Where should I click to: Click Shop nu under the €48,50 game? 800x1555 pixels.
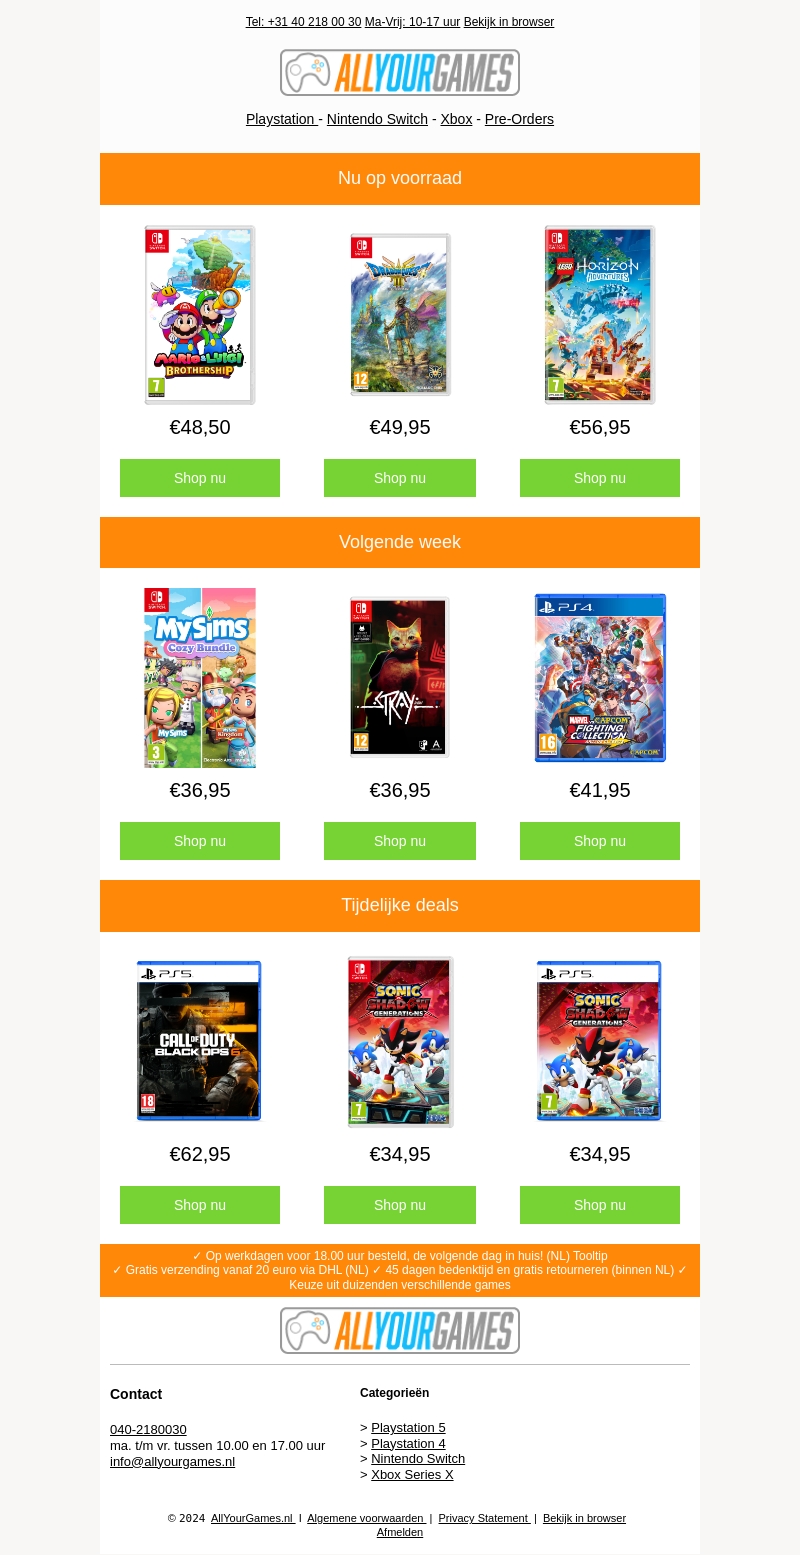pyautogui.click(x=200, y=478)
